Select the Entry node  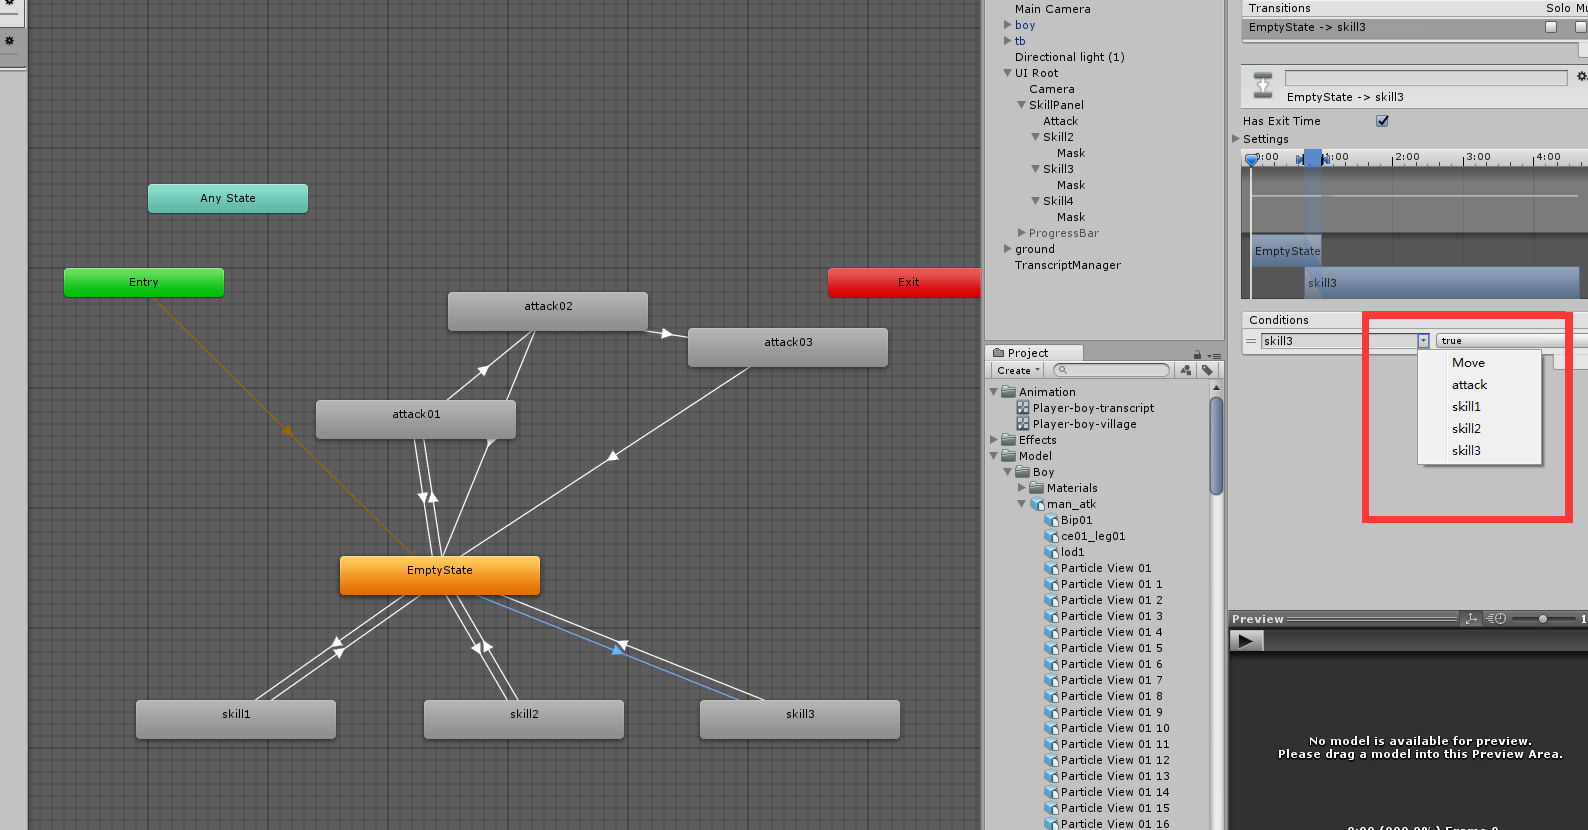pos(144,282)
